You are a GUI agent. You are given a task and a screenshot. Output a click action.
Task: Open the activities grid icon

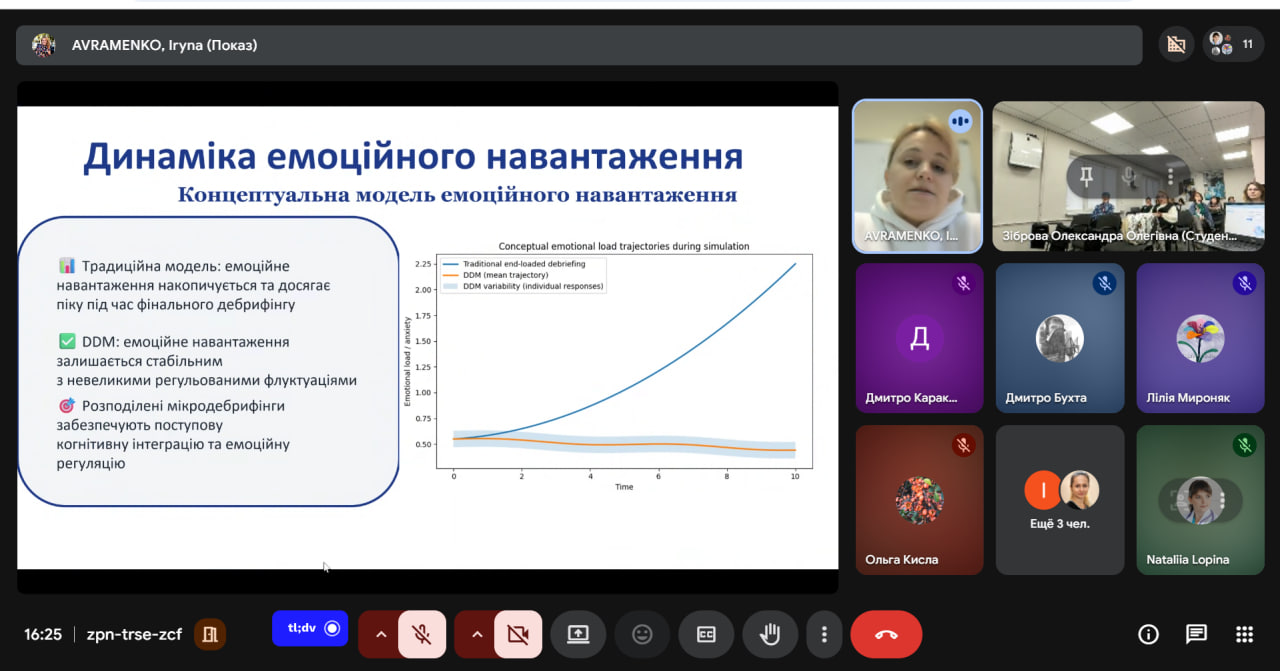coord(1244,634)
